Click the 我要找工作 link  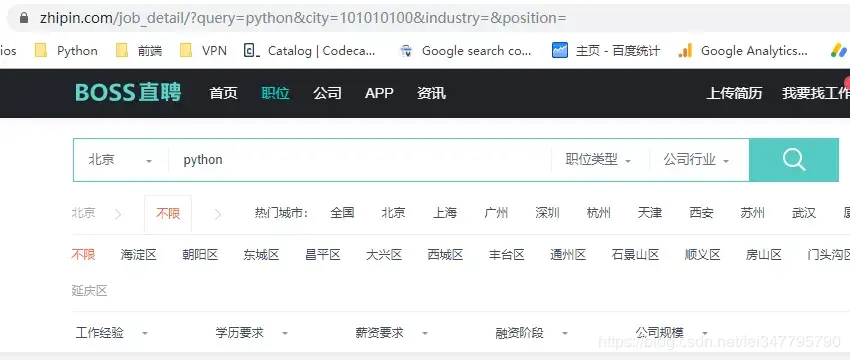[816, 93]
